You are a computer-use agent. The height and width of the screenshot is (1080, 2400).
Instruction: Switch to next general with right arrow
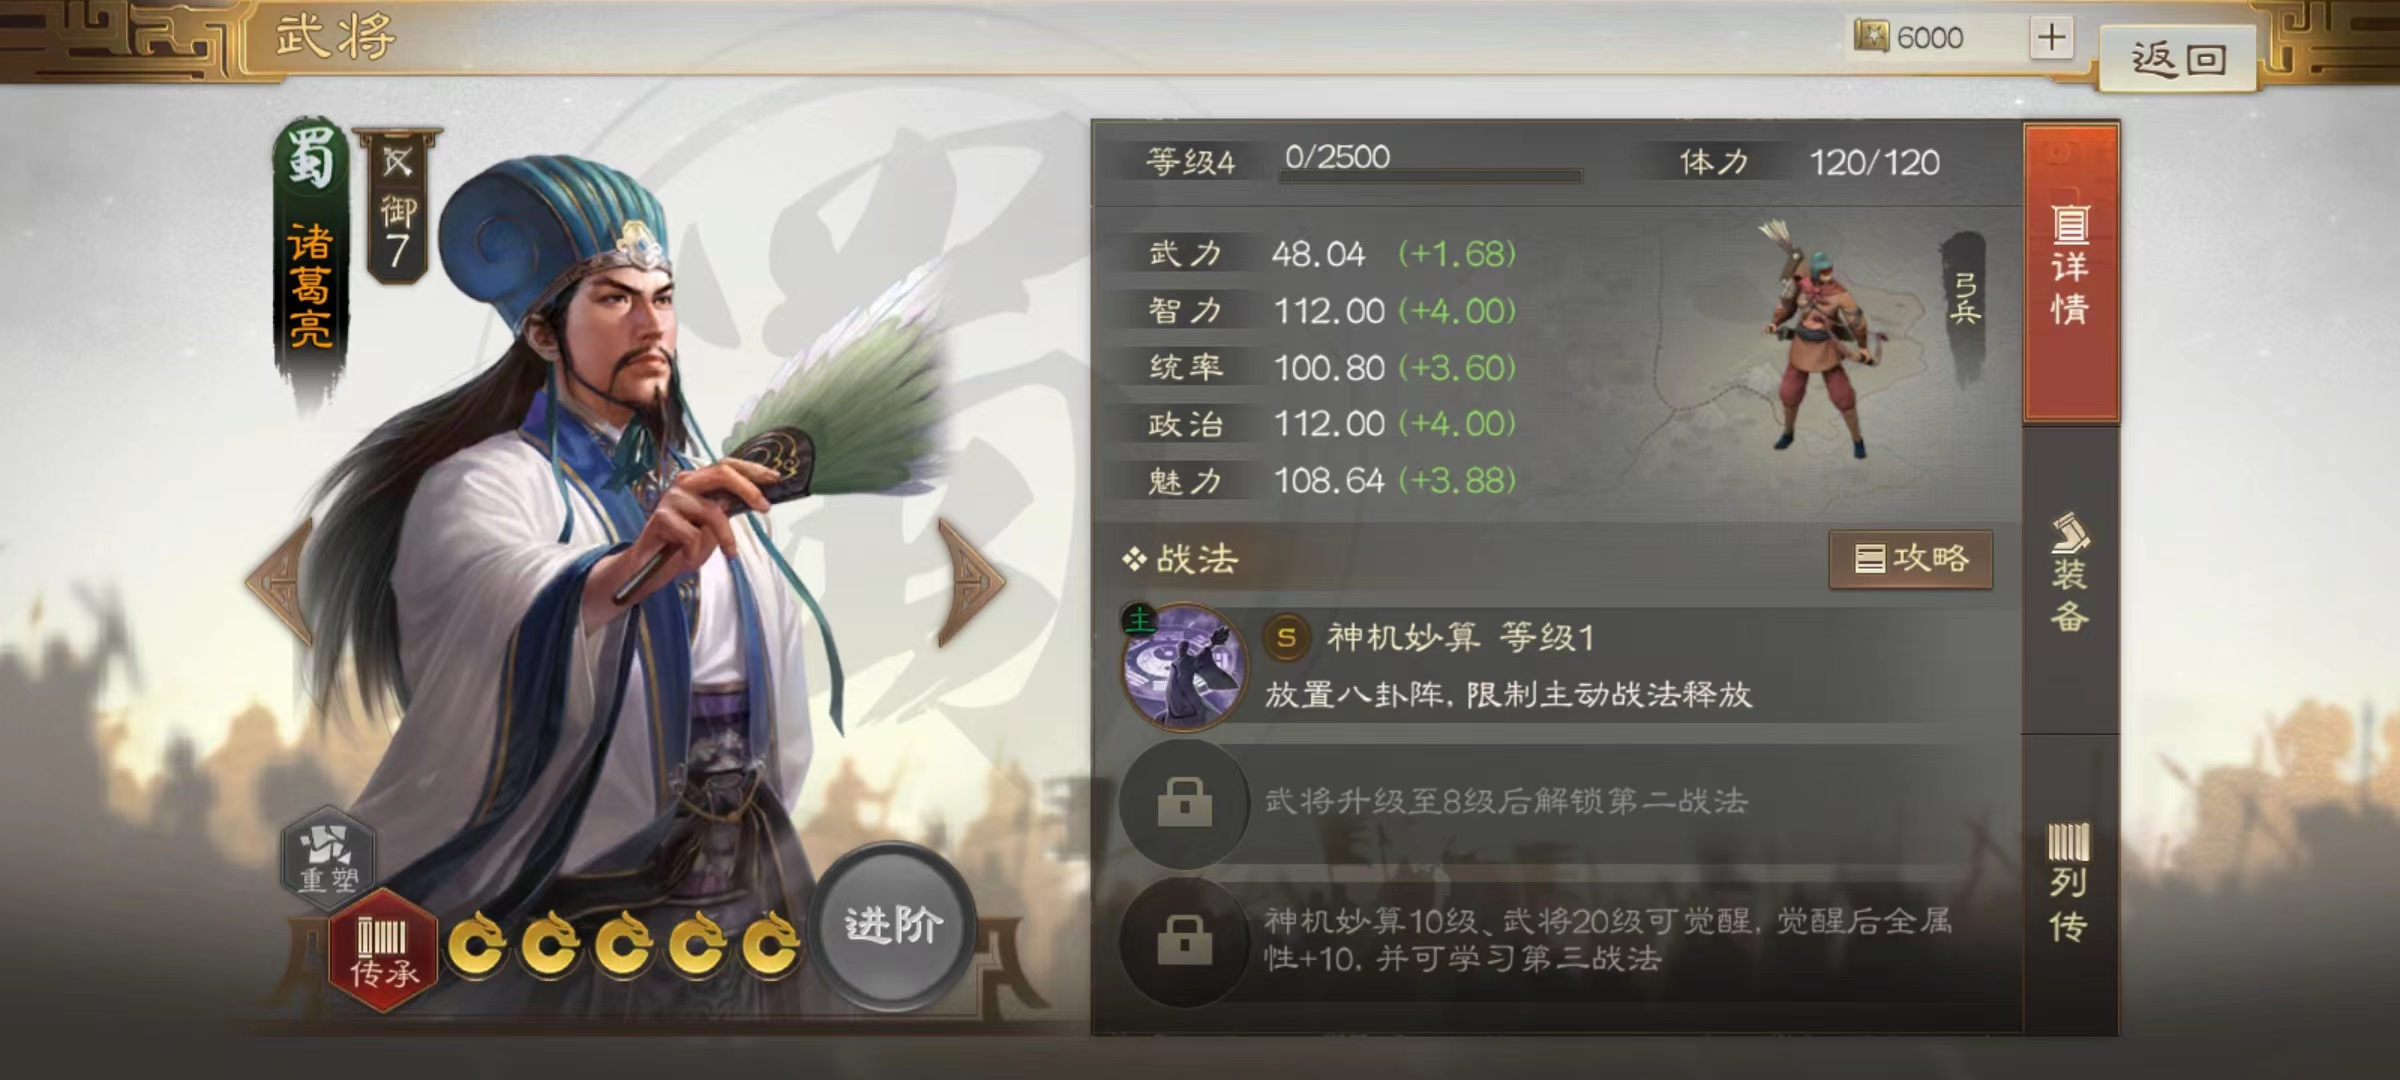[x=970, y=582]
